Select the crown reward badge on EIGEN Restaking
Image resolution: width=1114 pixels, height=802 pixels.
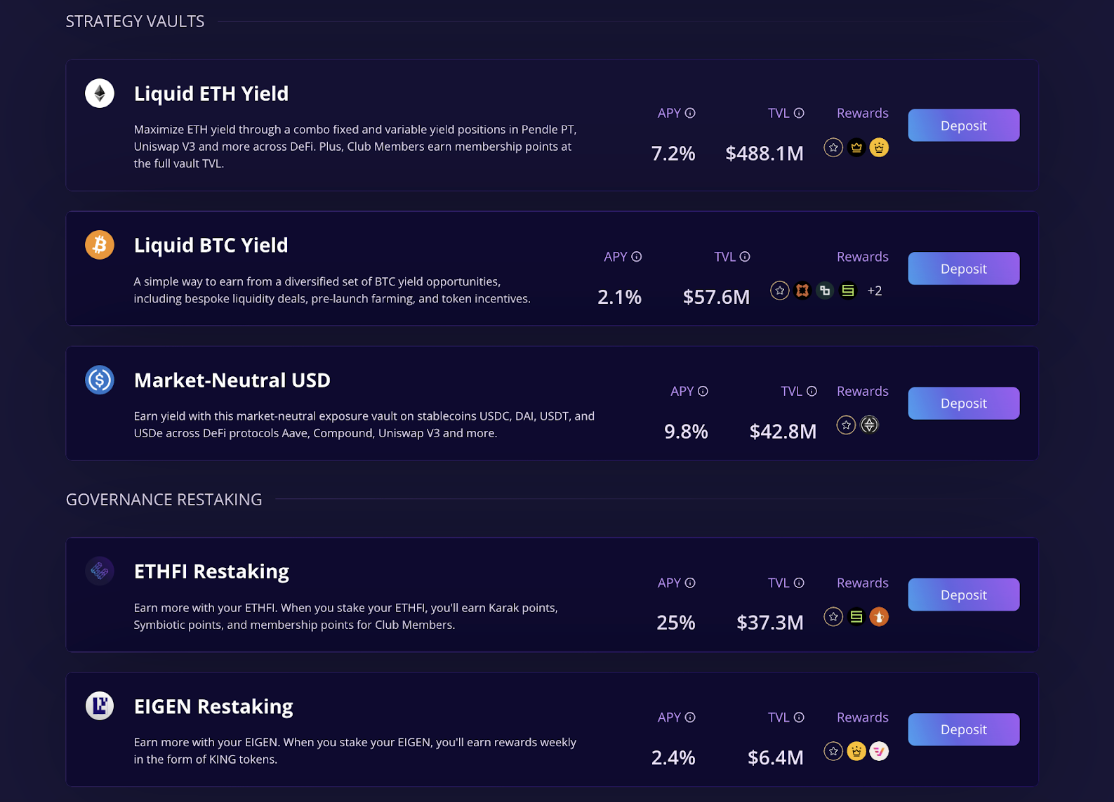(856, 751)
